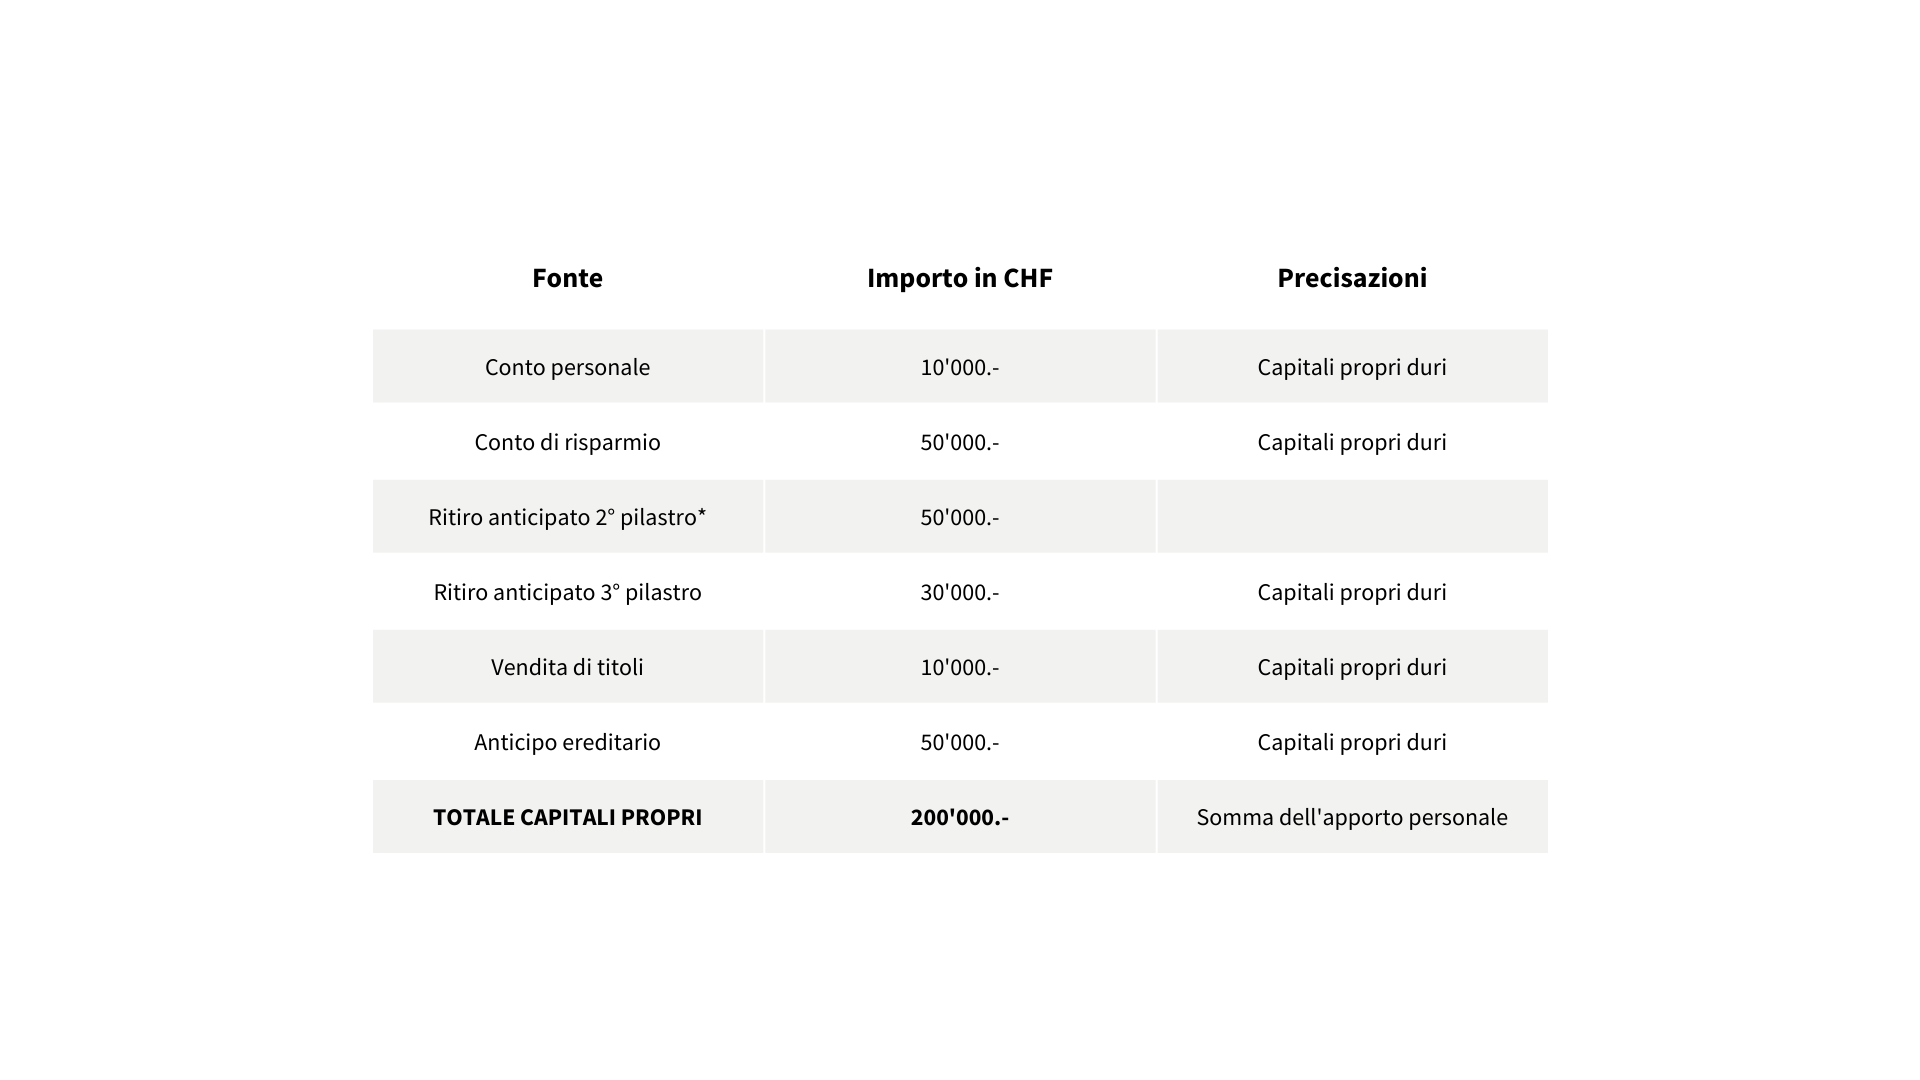The width and height of the screenshot is (1920, 1080).
Task: Select the Conto di risparmio cell
Action: [567, 442]
